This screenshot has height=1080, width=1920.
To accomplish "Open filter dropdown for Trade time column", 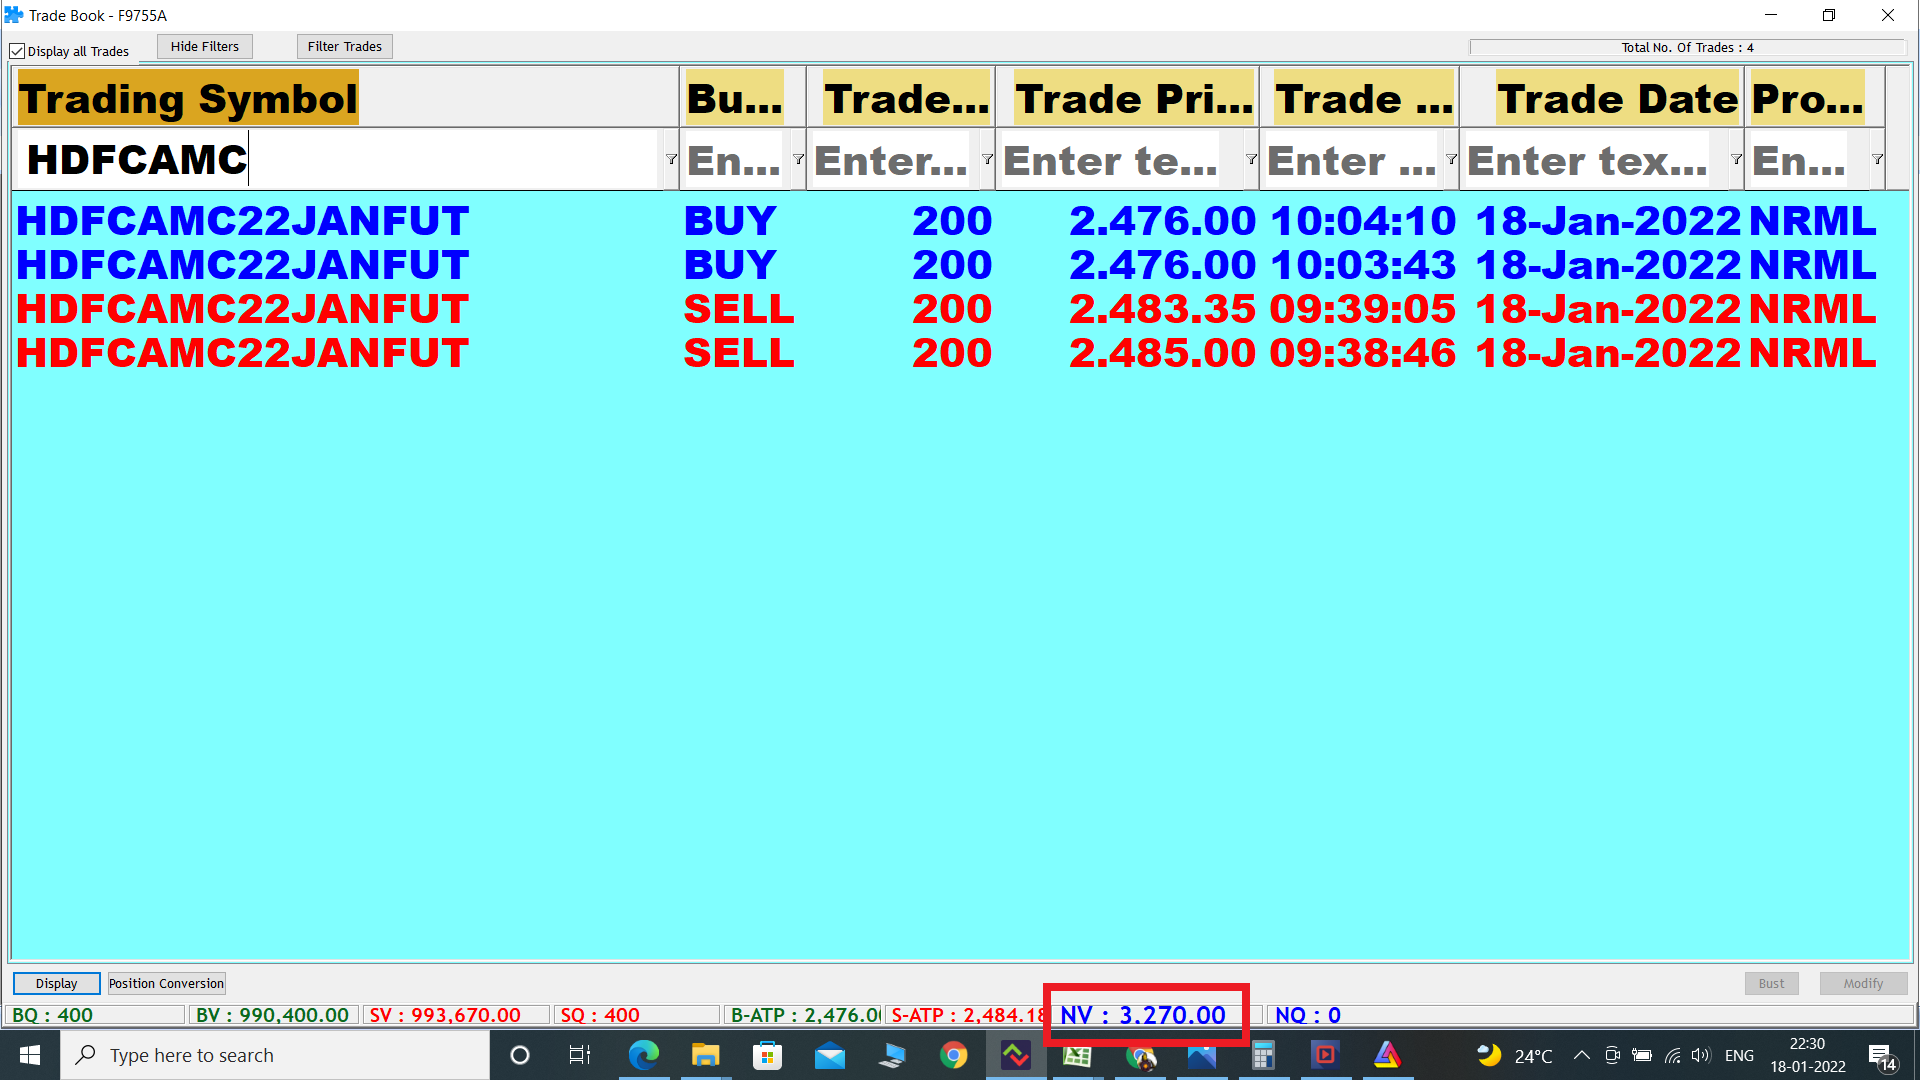I will 1451,159.
